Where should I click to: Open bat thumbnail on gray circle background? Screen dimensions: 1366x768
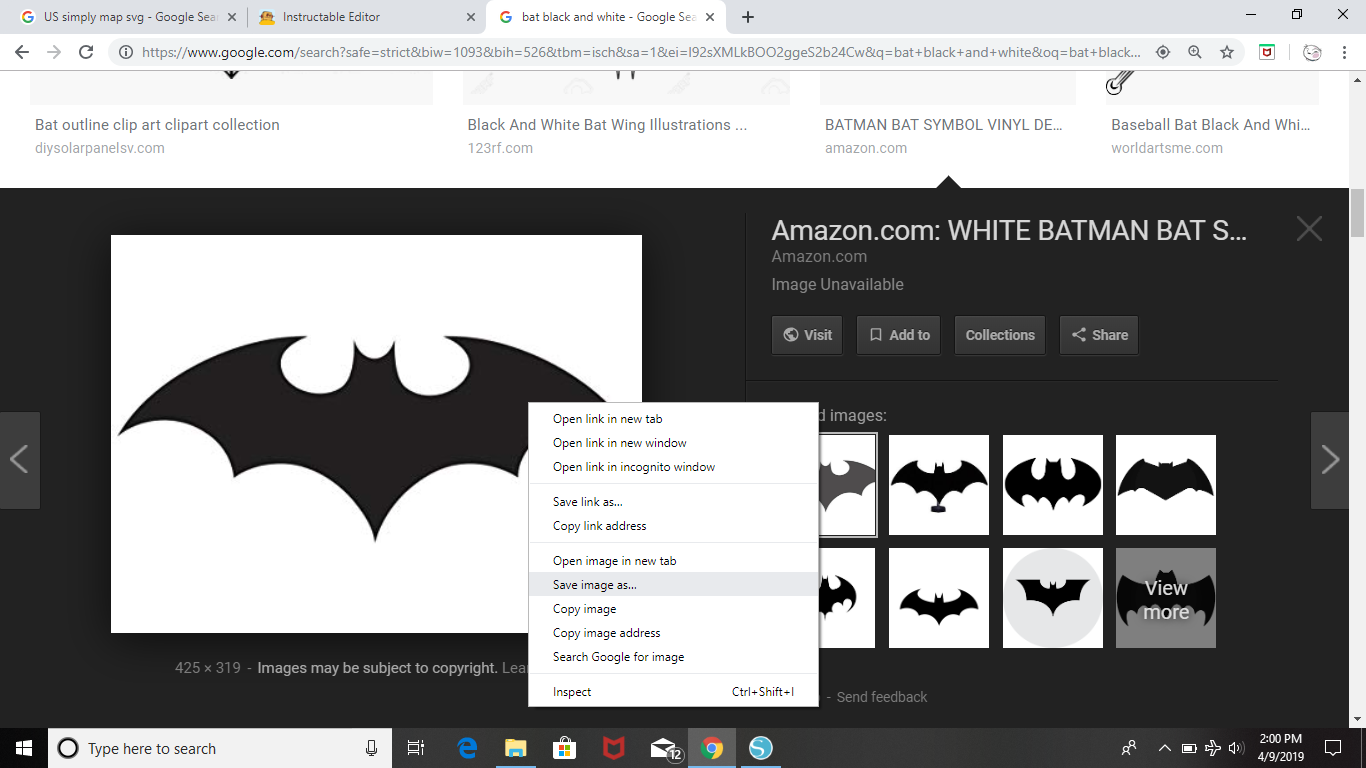coord(1053,598)
